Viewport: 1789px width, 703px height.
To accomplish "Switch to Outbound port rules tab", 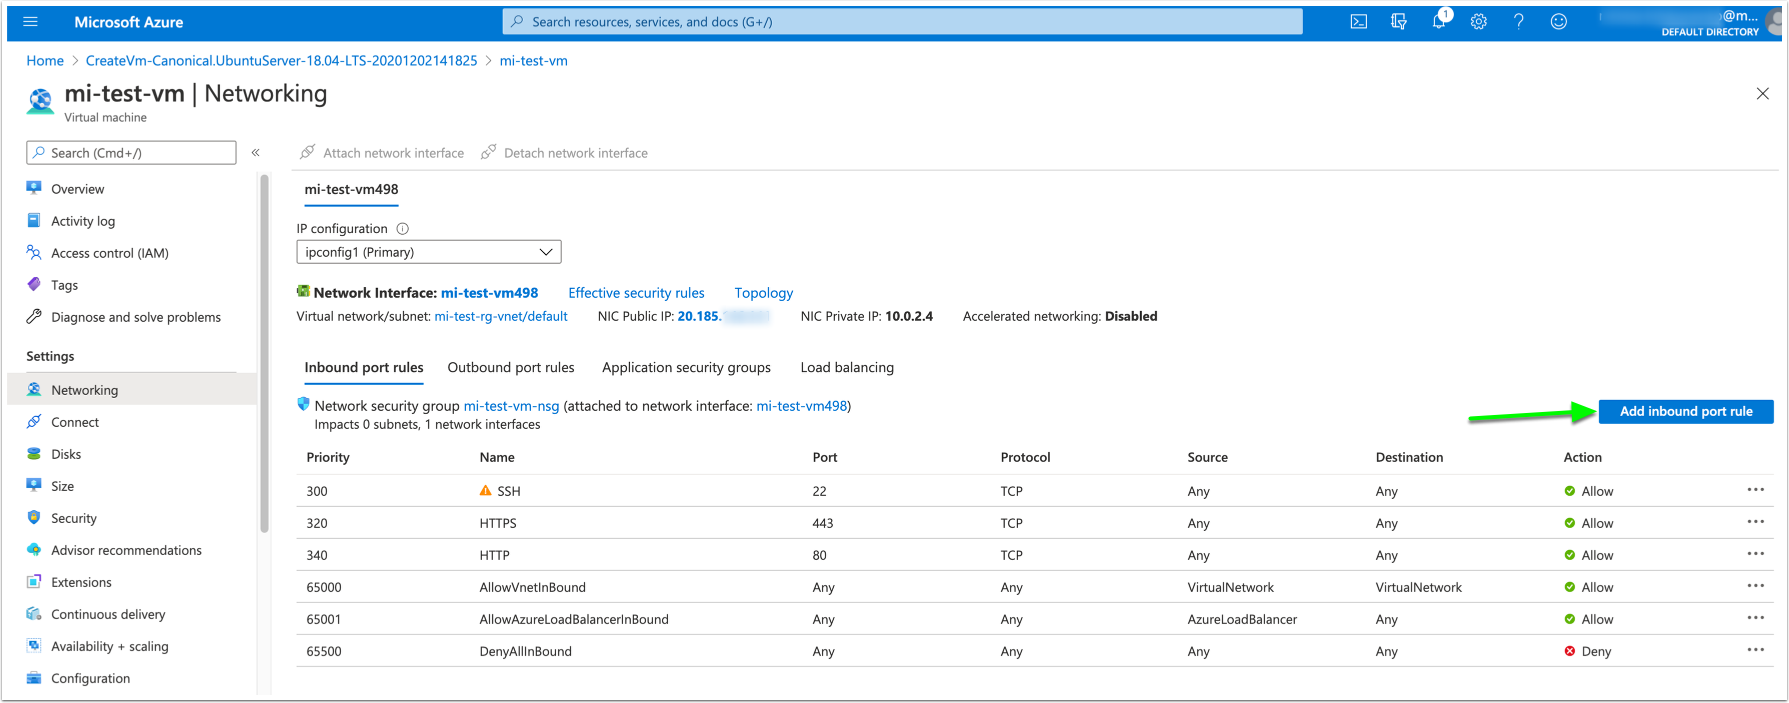I will click(x=510, y=368).
